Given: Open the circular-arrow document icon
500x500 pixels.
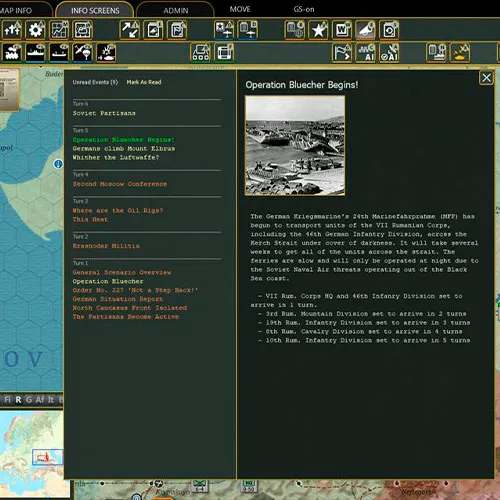Looking at the screenshot, I should point(389,30).
